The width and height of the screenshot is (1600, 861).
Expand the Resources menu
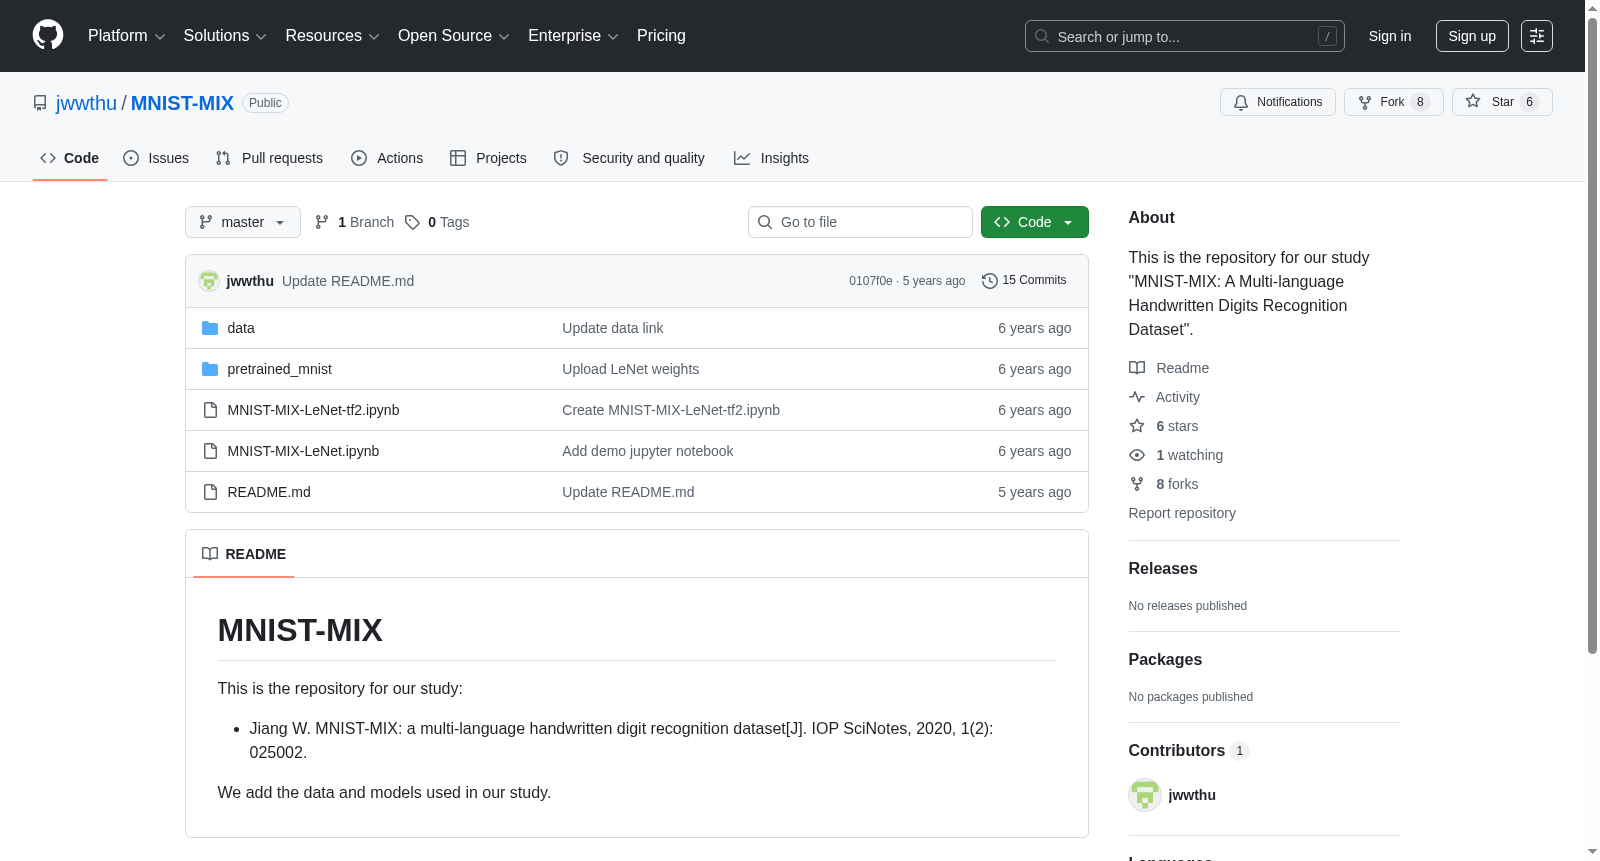(x=332, y=36)
